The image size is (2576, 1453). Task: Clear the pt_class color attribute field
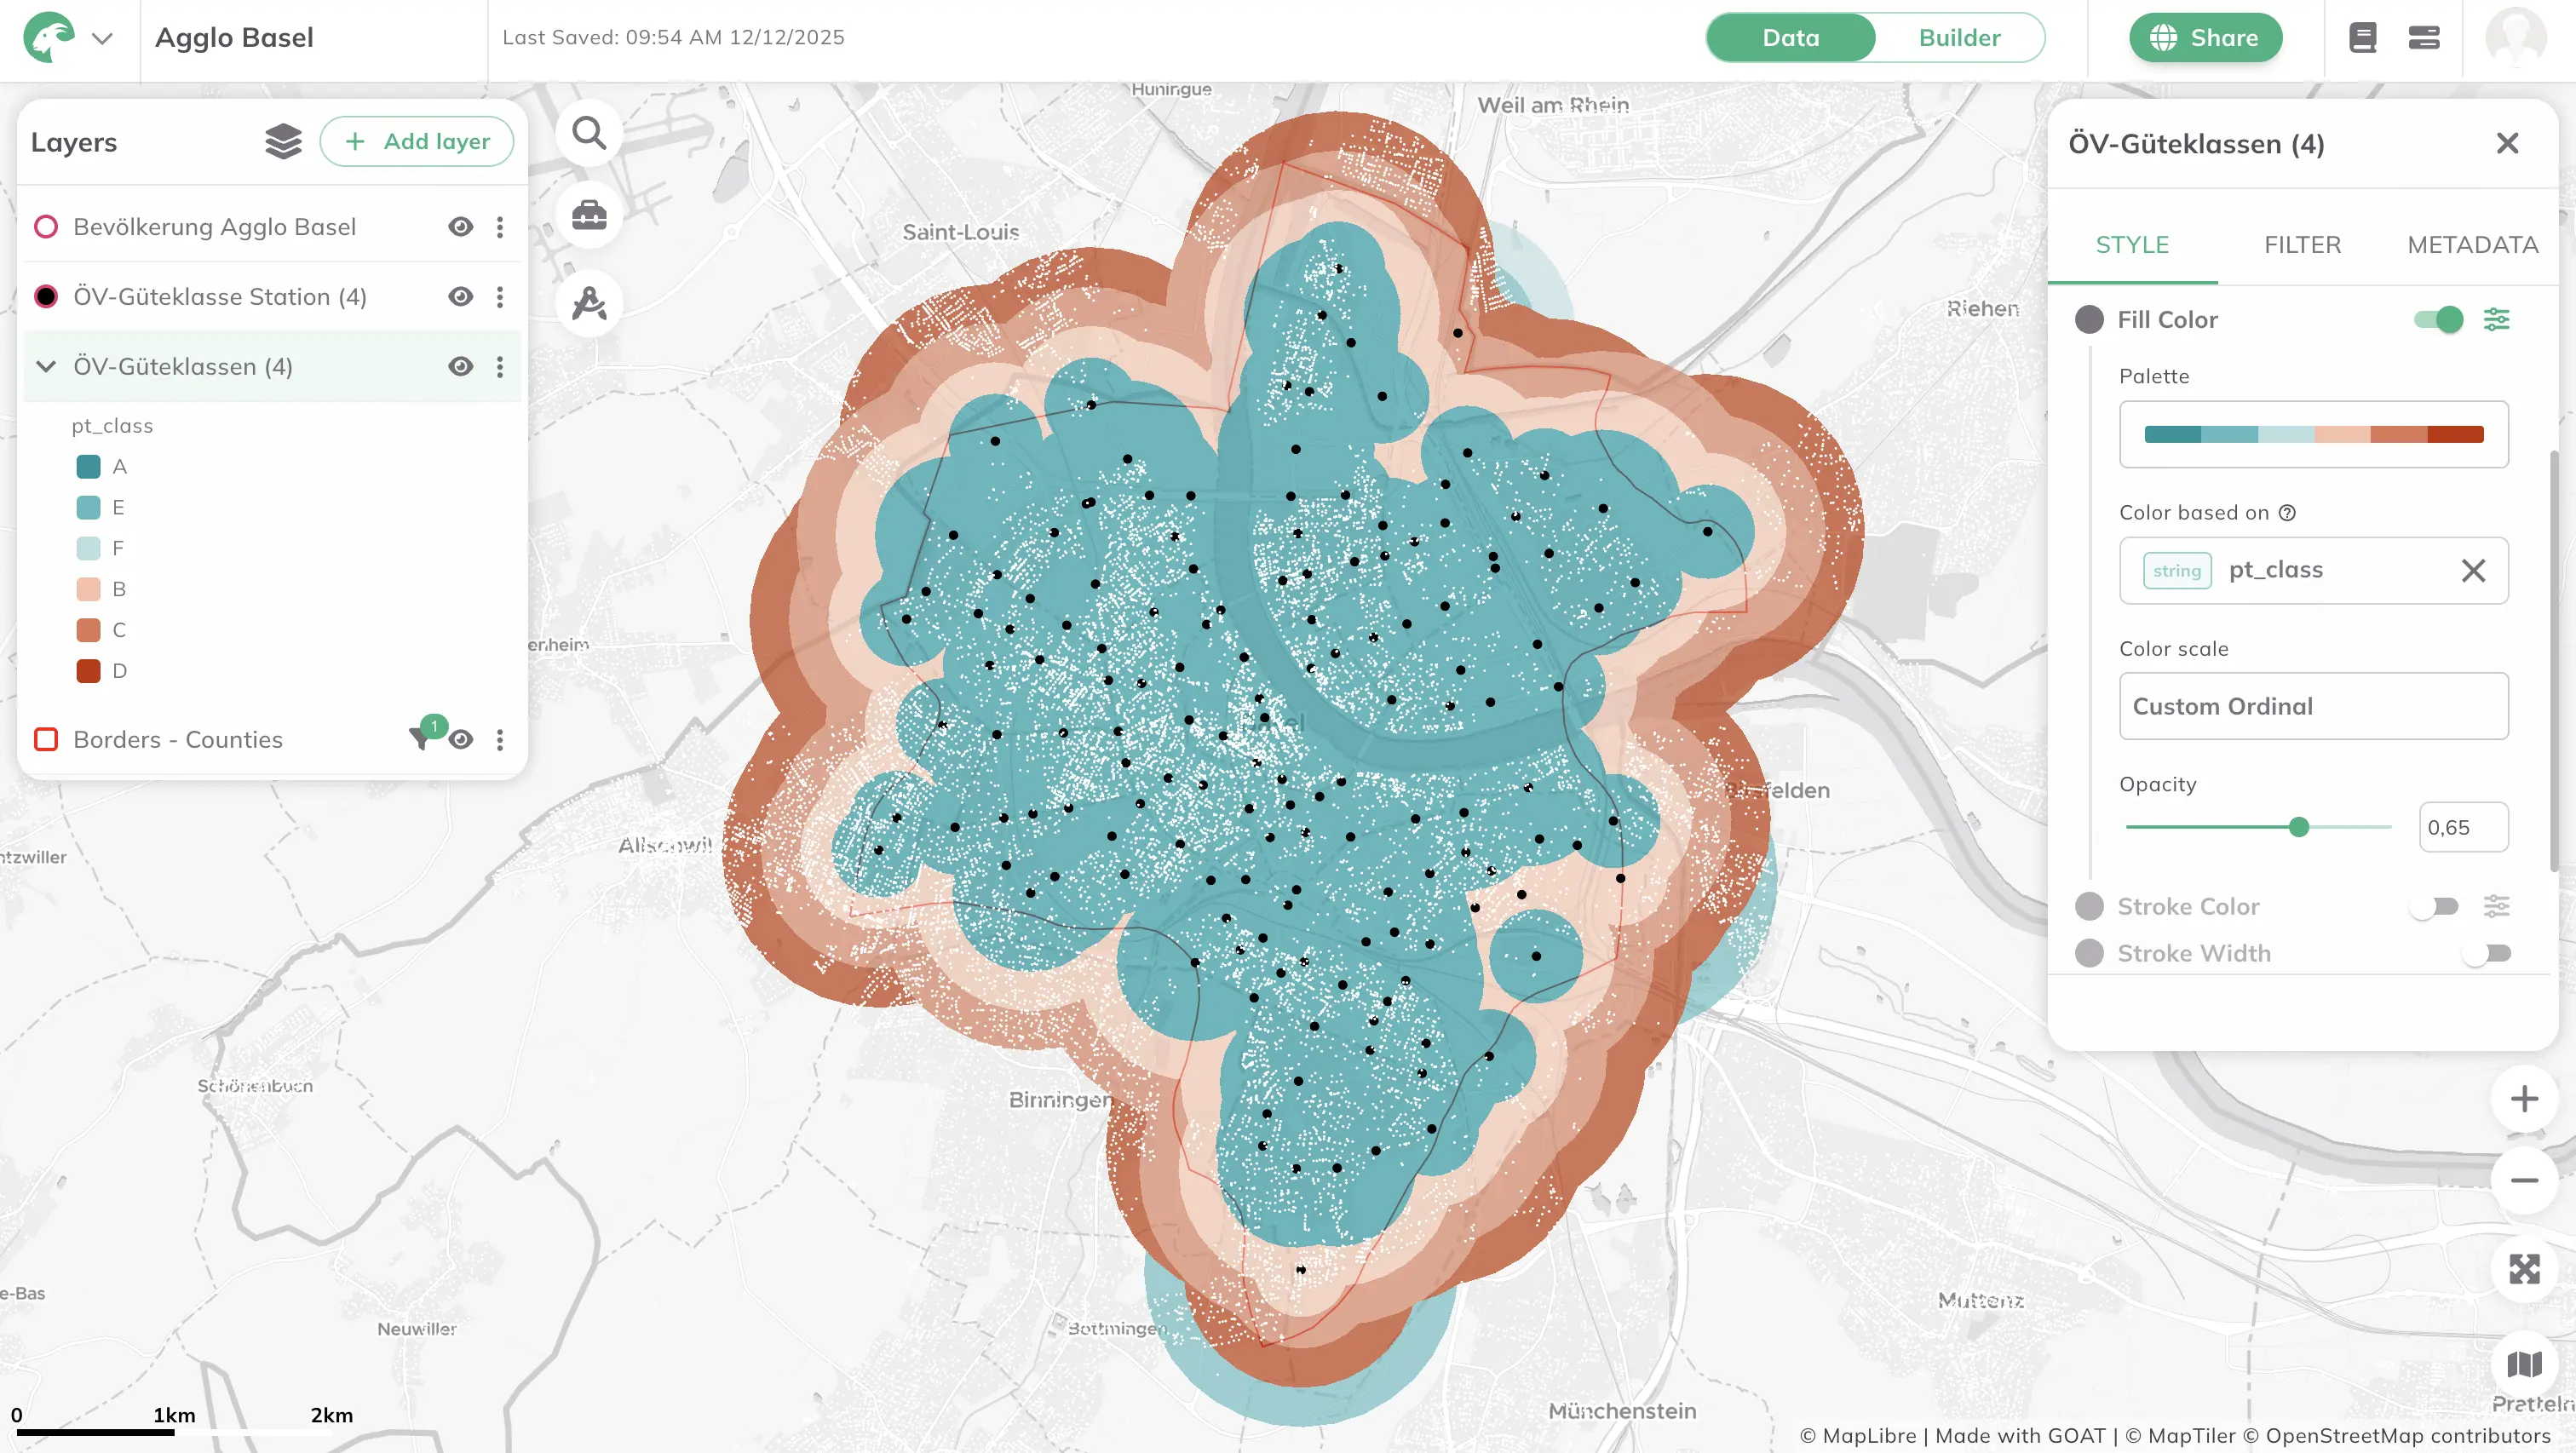pyautogui.click(x=2475, y=570)
